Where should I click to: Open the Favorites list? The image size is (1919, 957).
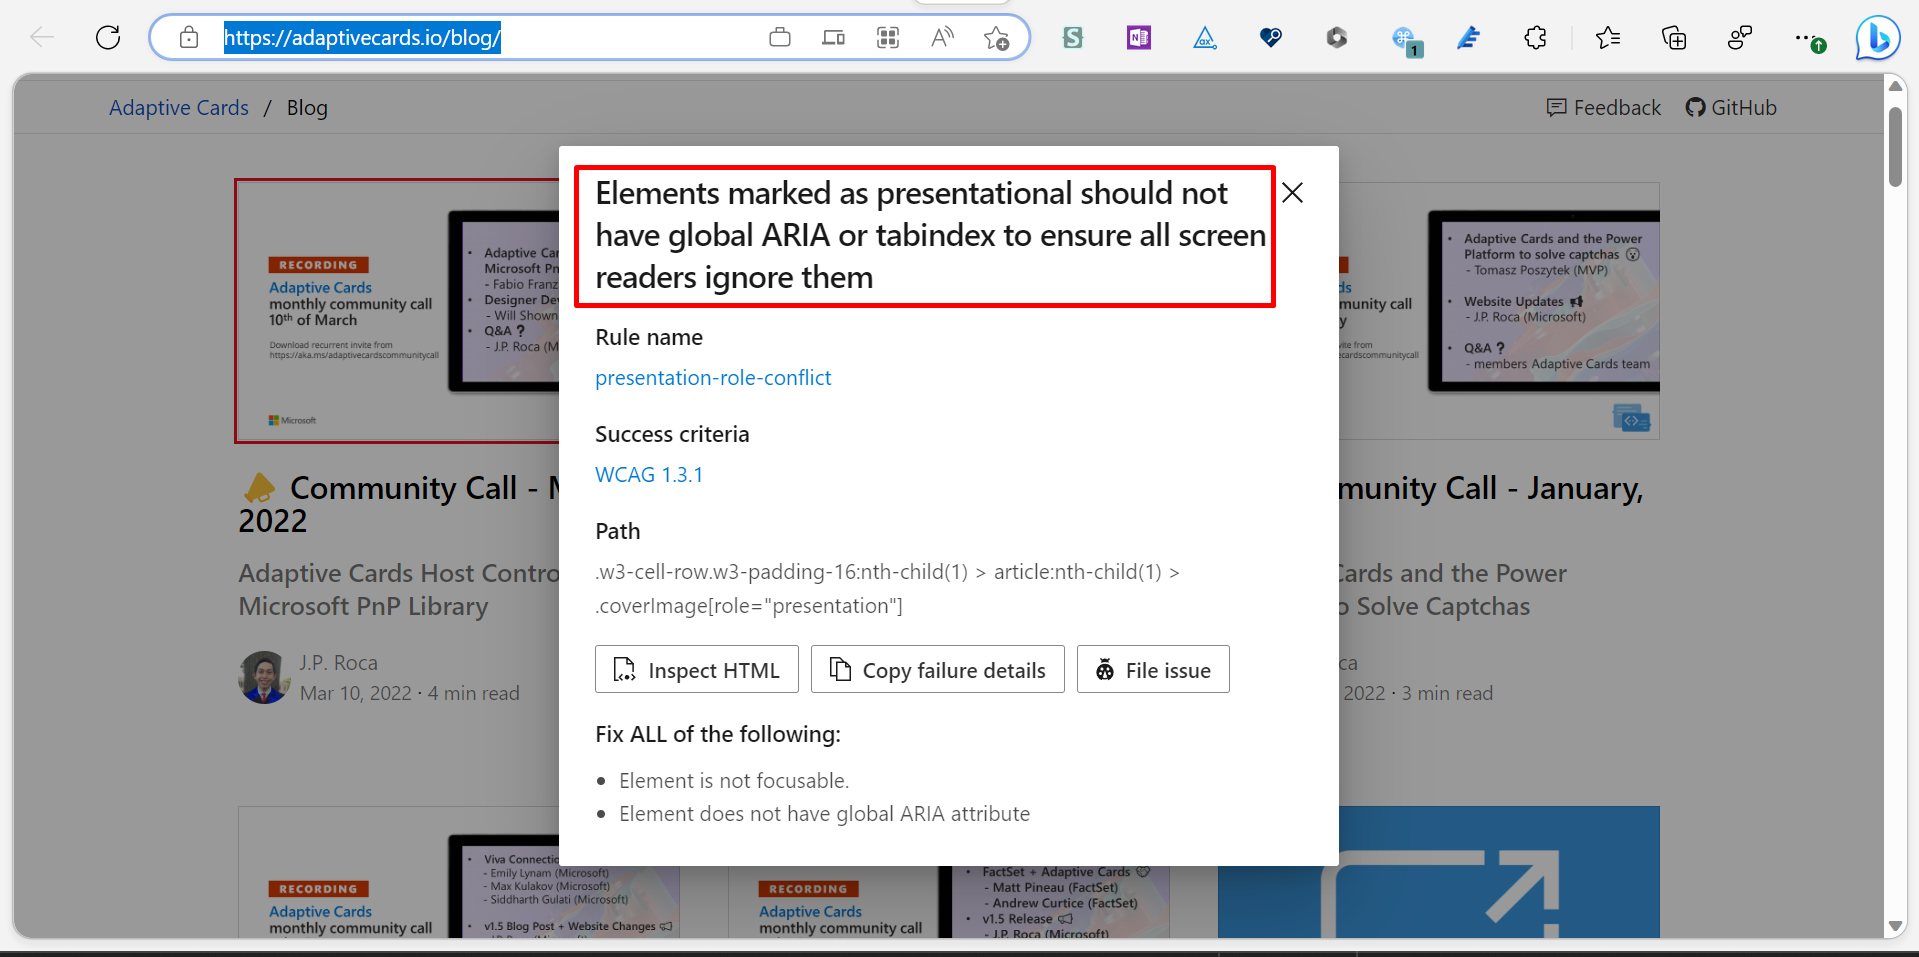(1608, 37)
